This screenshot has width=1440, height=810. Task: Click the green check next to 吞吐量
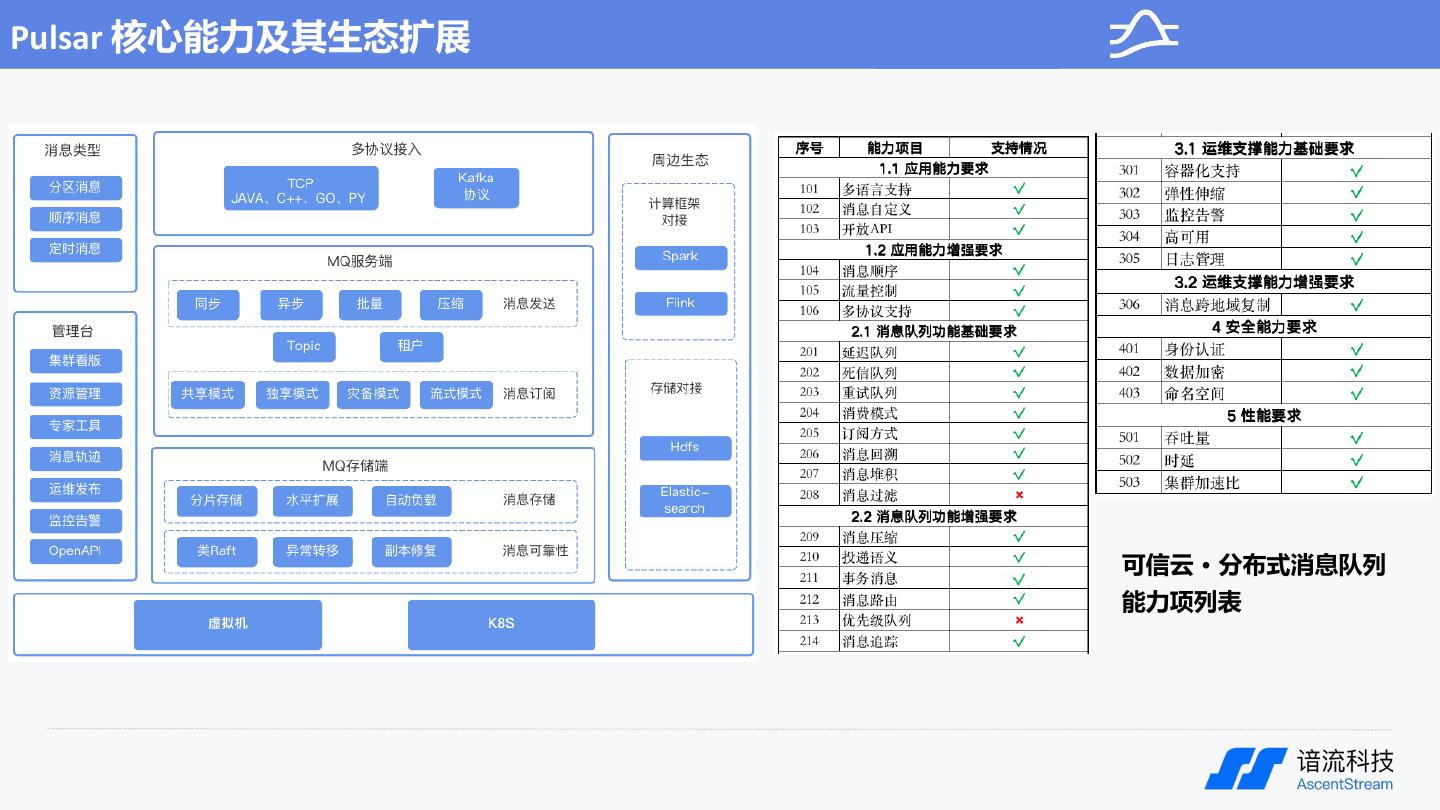click(x=1356, y=438)
